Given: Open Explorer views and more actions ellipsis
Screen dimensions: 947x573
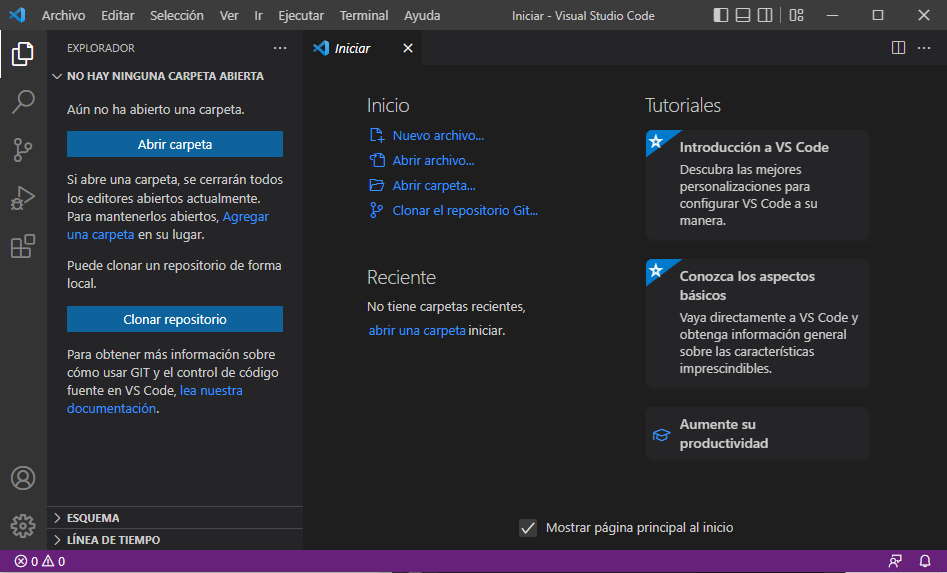Looking at the screenshot, I should click(280, 48).
